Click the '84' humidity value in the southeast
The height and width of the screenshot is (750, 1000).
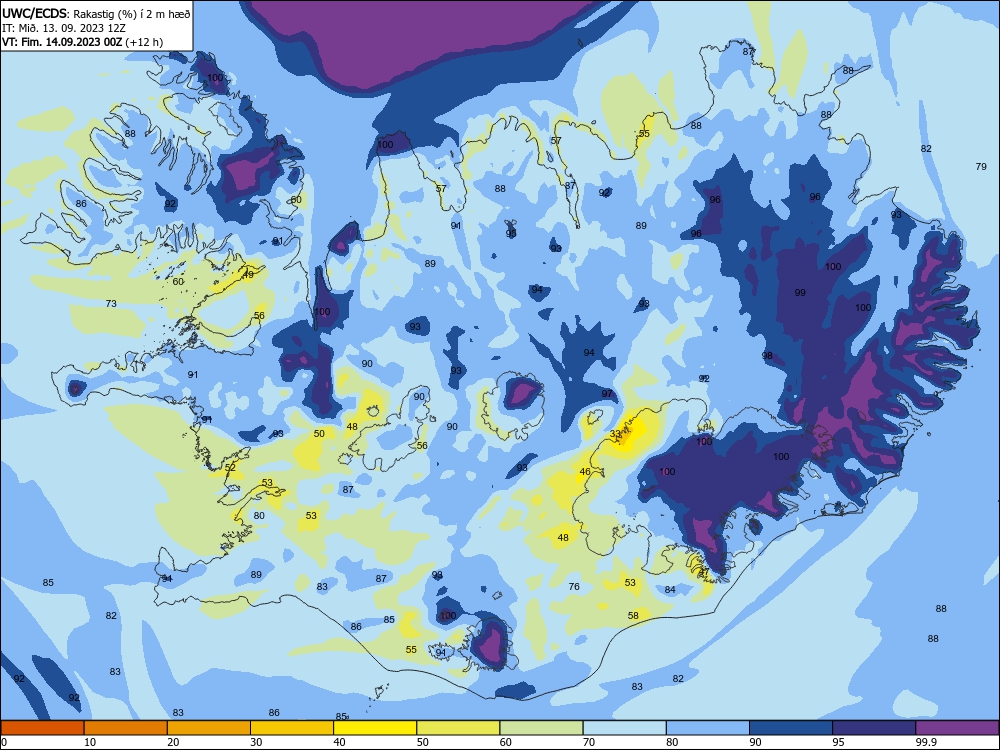tap(670, 590)
